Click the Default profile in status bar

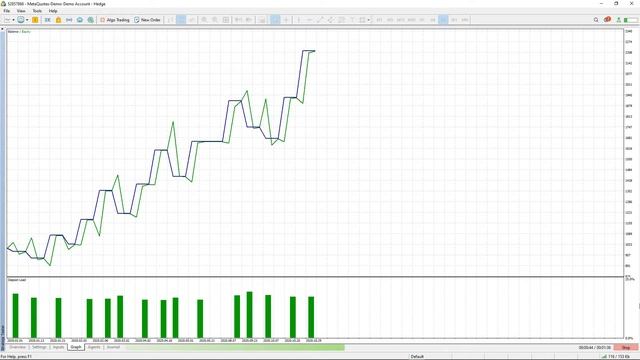click(417, 357)
